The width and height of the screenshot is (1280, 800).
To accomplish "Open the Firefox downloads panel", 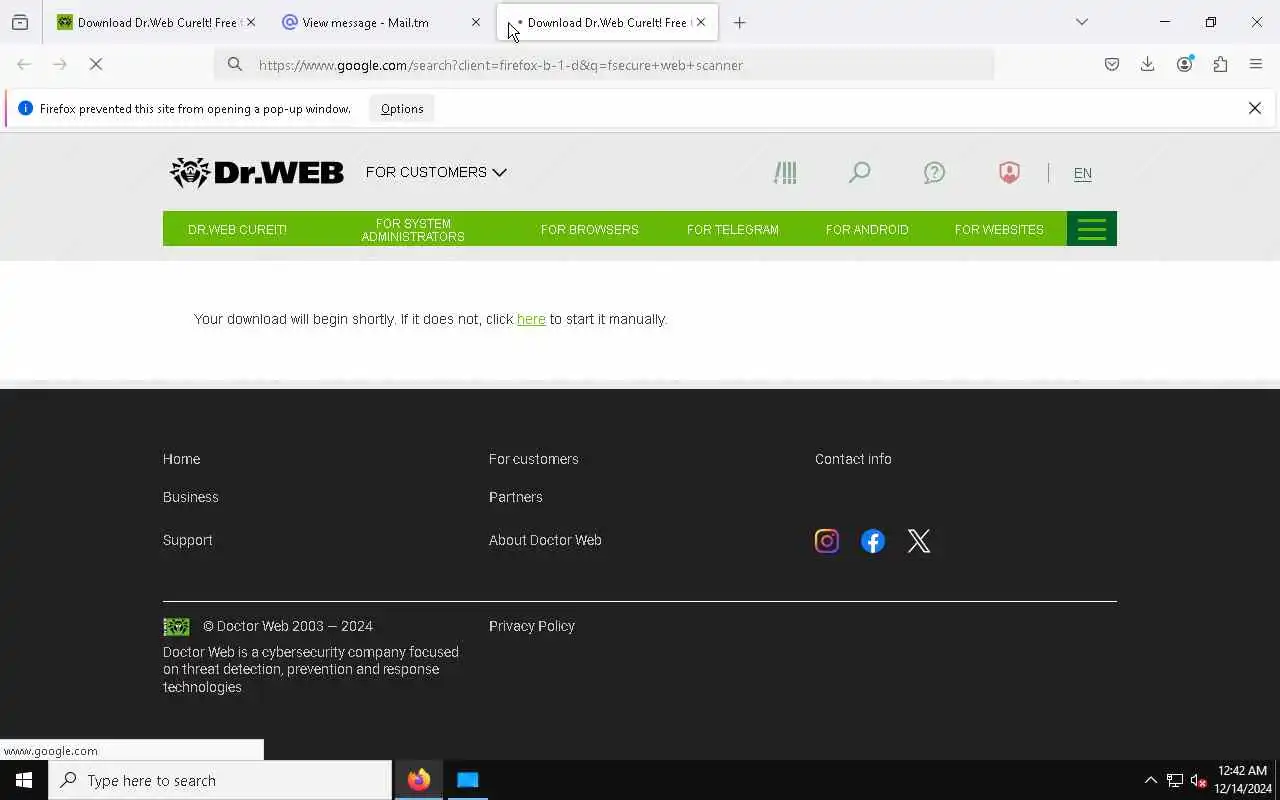I will pyautogui.click(x=1148, y=65).
